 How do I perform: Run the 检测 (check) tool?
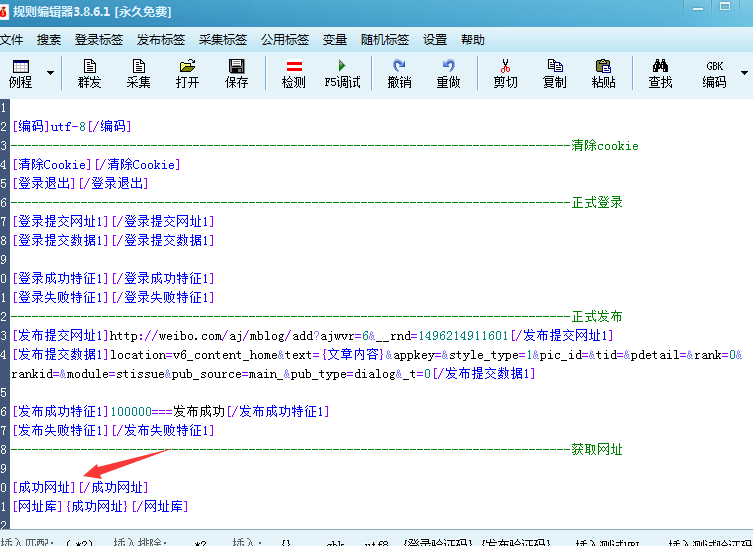(x=294, y=73)
